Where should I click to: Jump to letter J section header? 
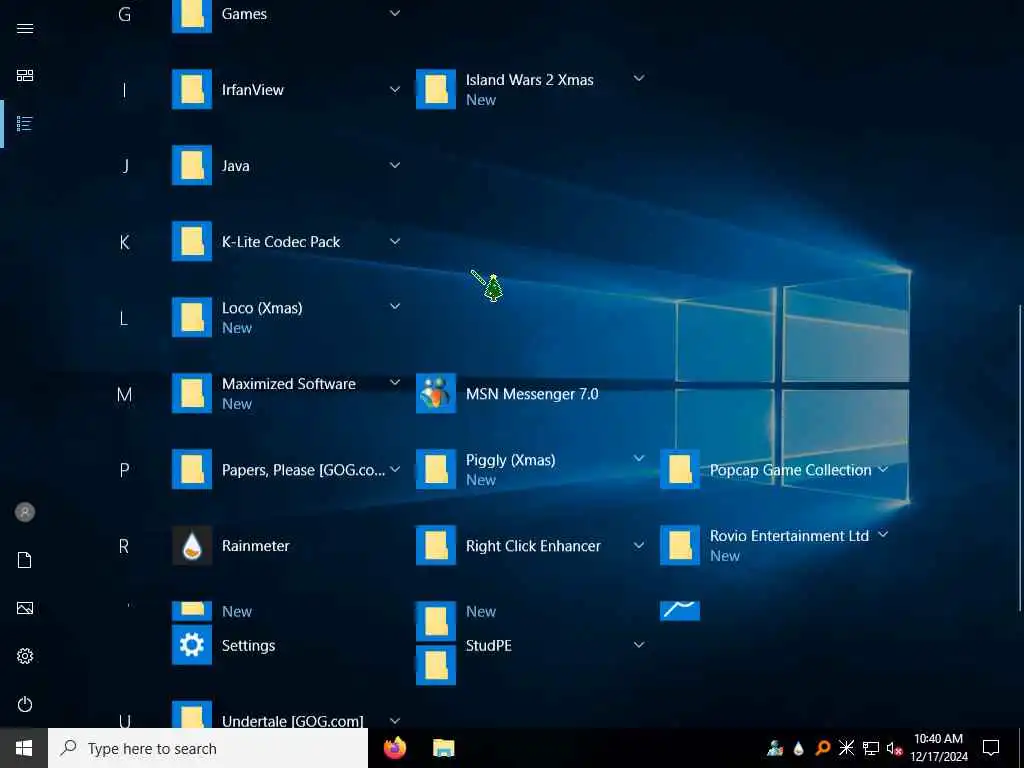coord(125,166)
